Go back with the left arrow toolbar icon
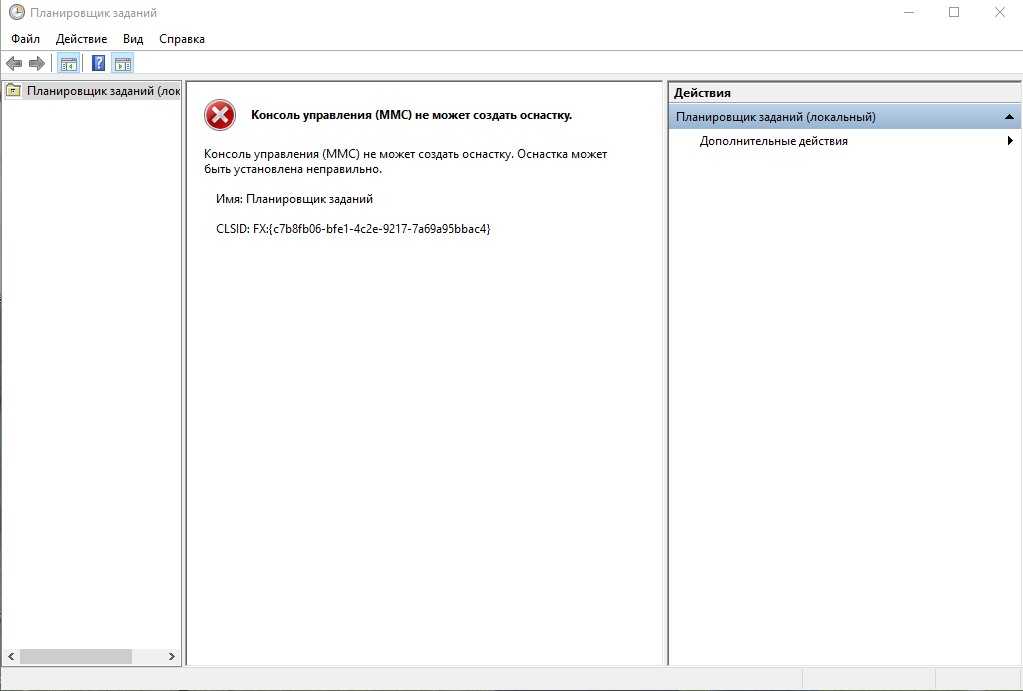Screen dimensions: 1023x691 14,63
